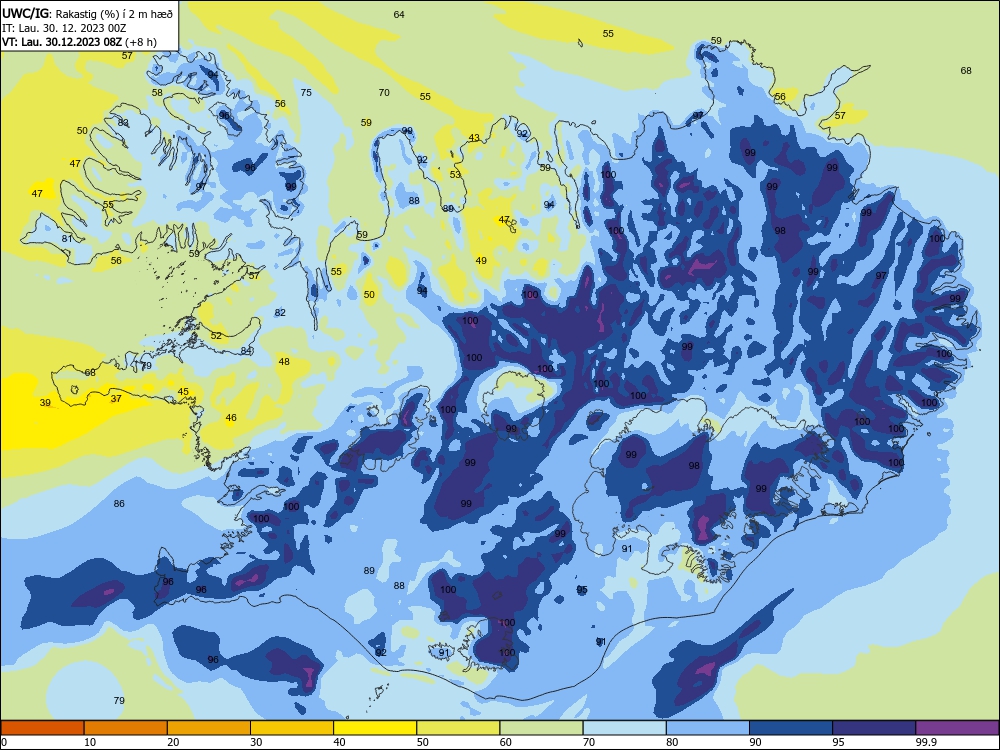Click the 'IT: Lau. 30. 12. 2023 00Z' line
Screen dimensions: 1000x750
coord(64,28)
